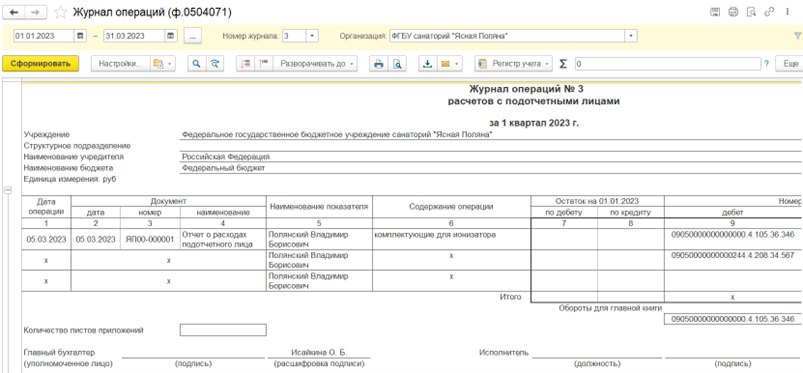This screenshot has height=373, width=803.
Task: Expand the Организация dropdown list
Action: (x=631, y=36)
